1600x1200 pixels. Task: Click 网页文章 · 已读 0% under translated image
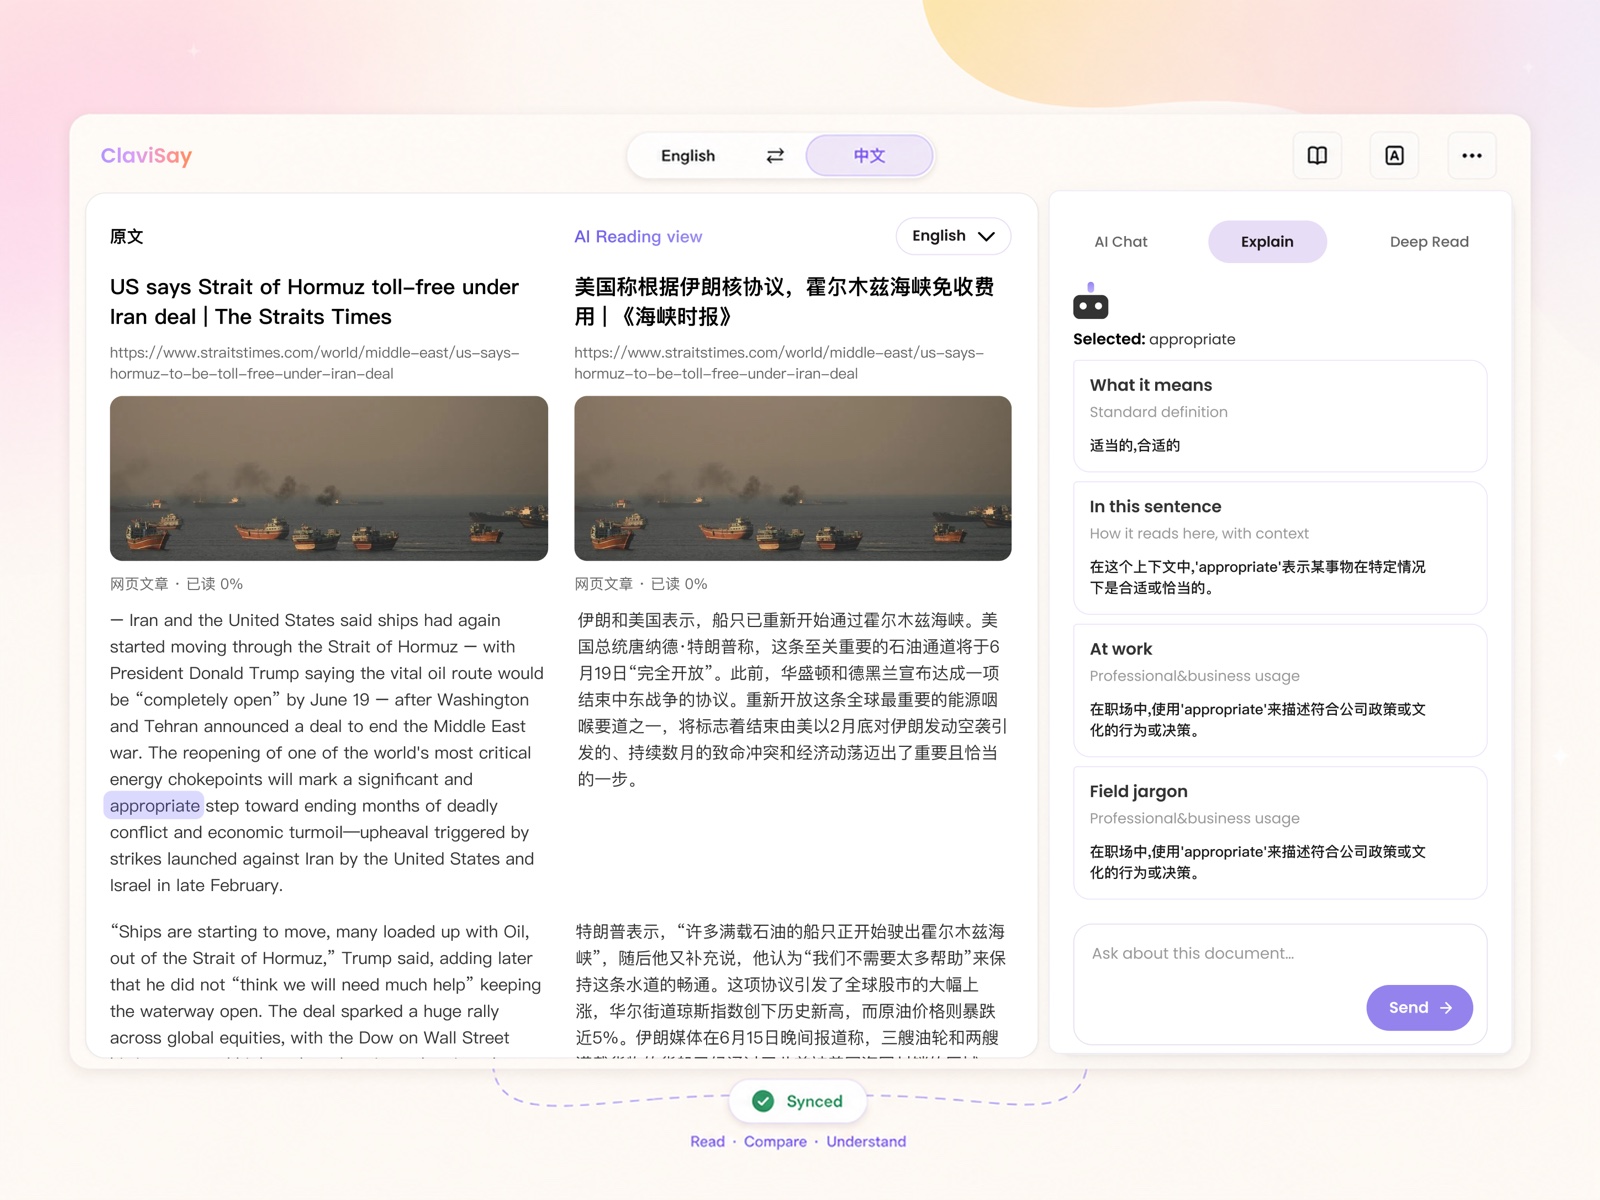641,584
